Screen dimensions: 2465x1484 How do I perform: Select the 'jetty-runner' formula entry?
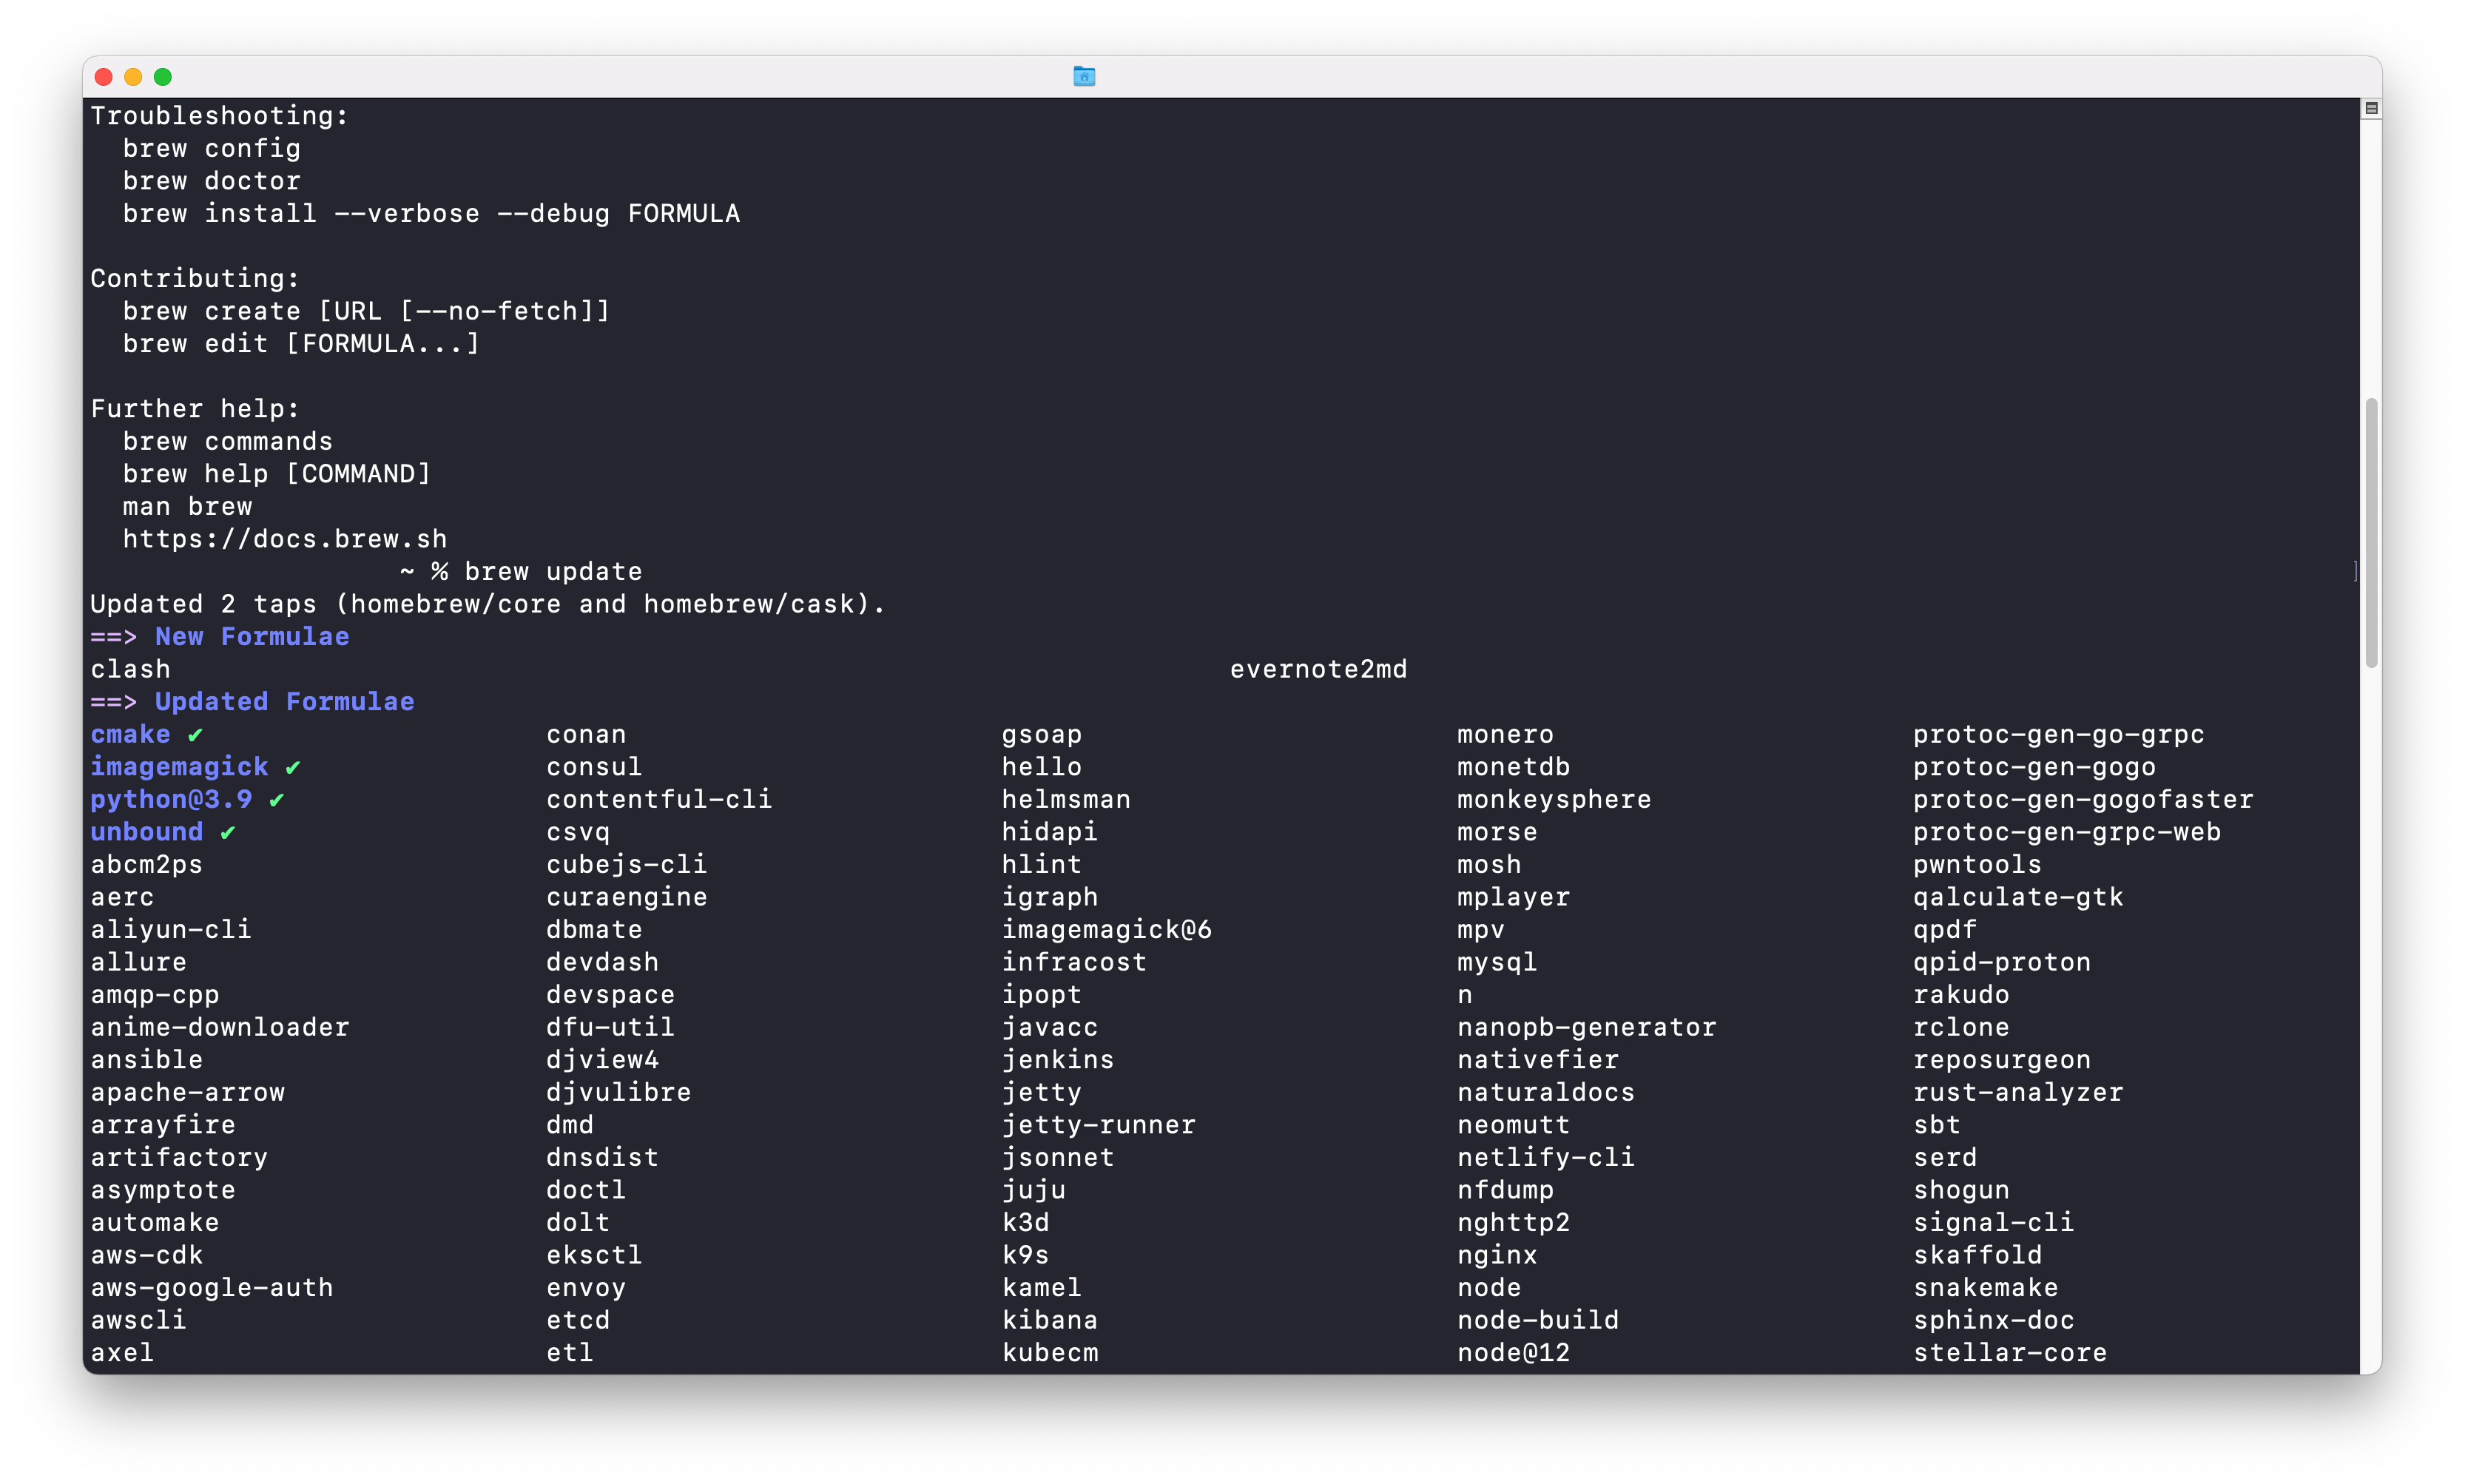tap(1099, 1125)
